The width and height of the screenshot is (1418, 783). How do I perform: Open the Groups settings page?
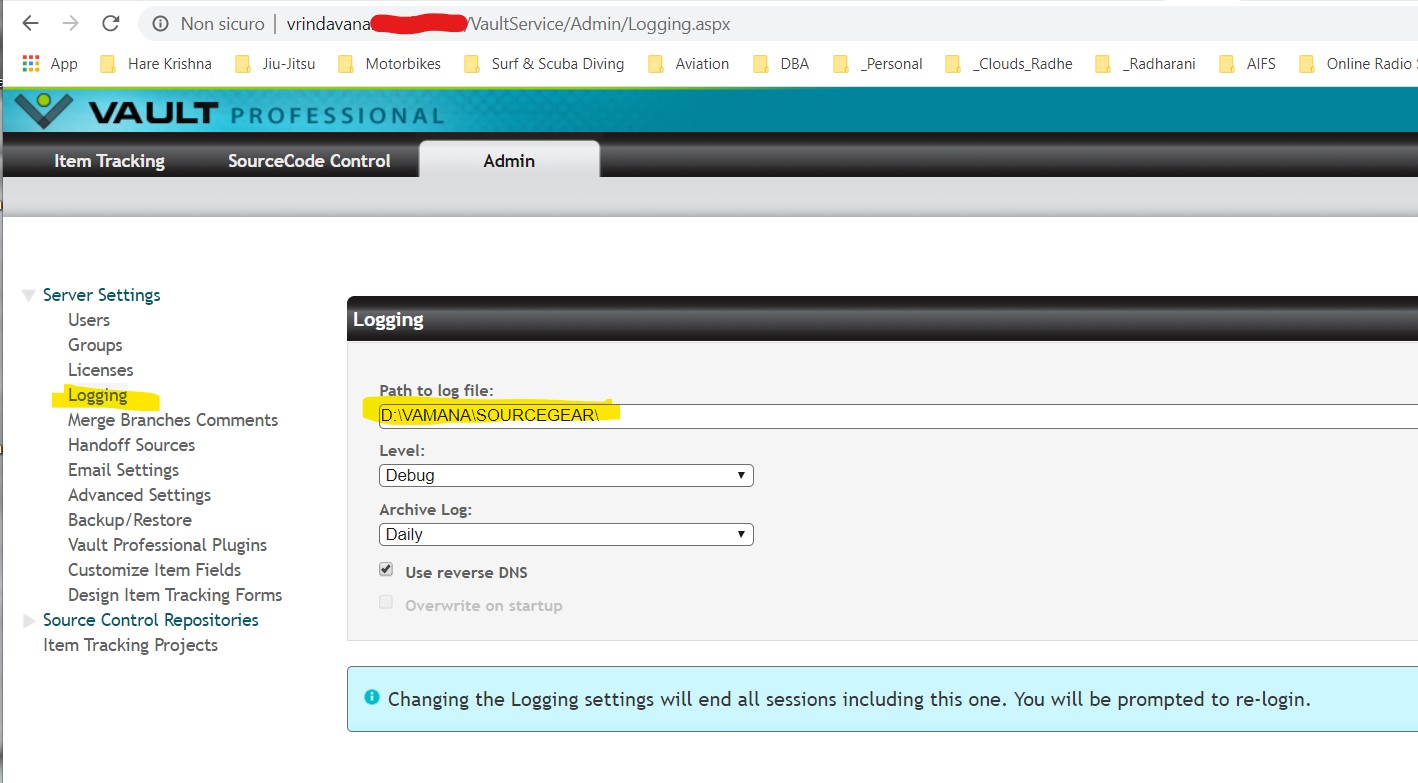point(95,345)
